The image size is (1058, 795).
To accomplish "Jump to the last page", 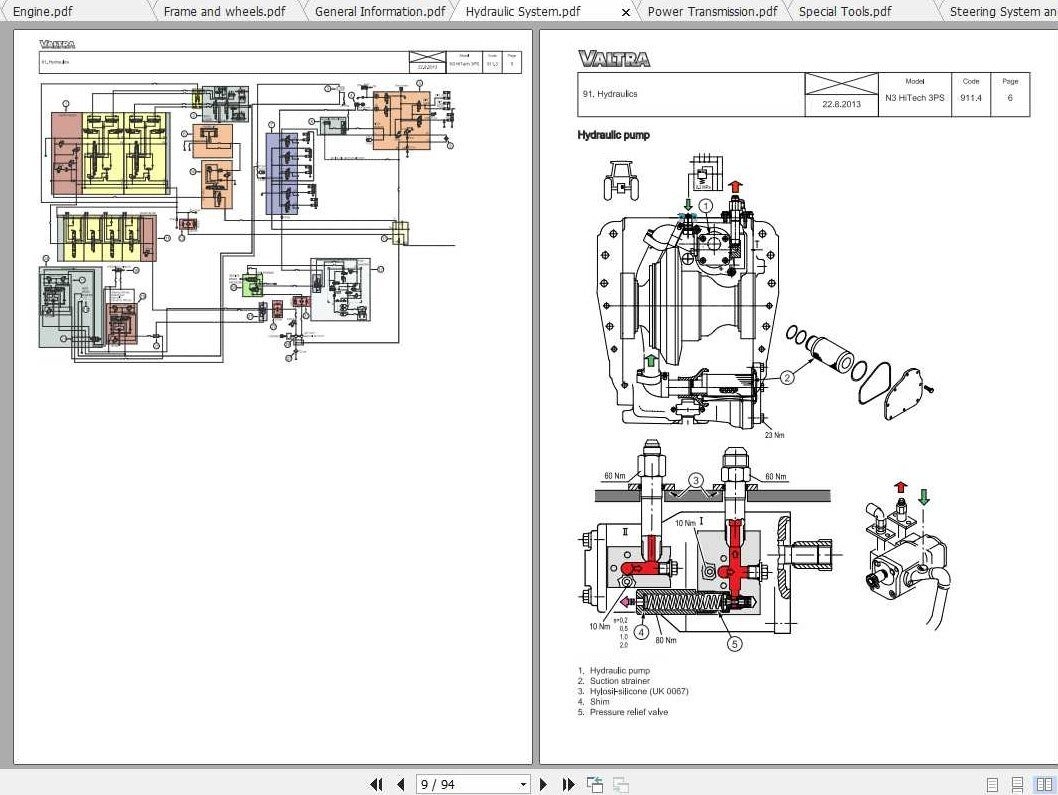I will point(568,784).
